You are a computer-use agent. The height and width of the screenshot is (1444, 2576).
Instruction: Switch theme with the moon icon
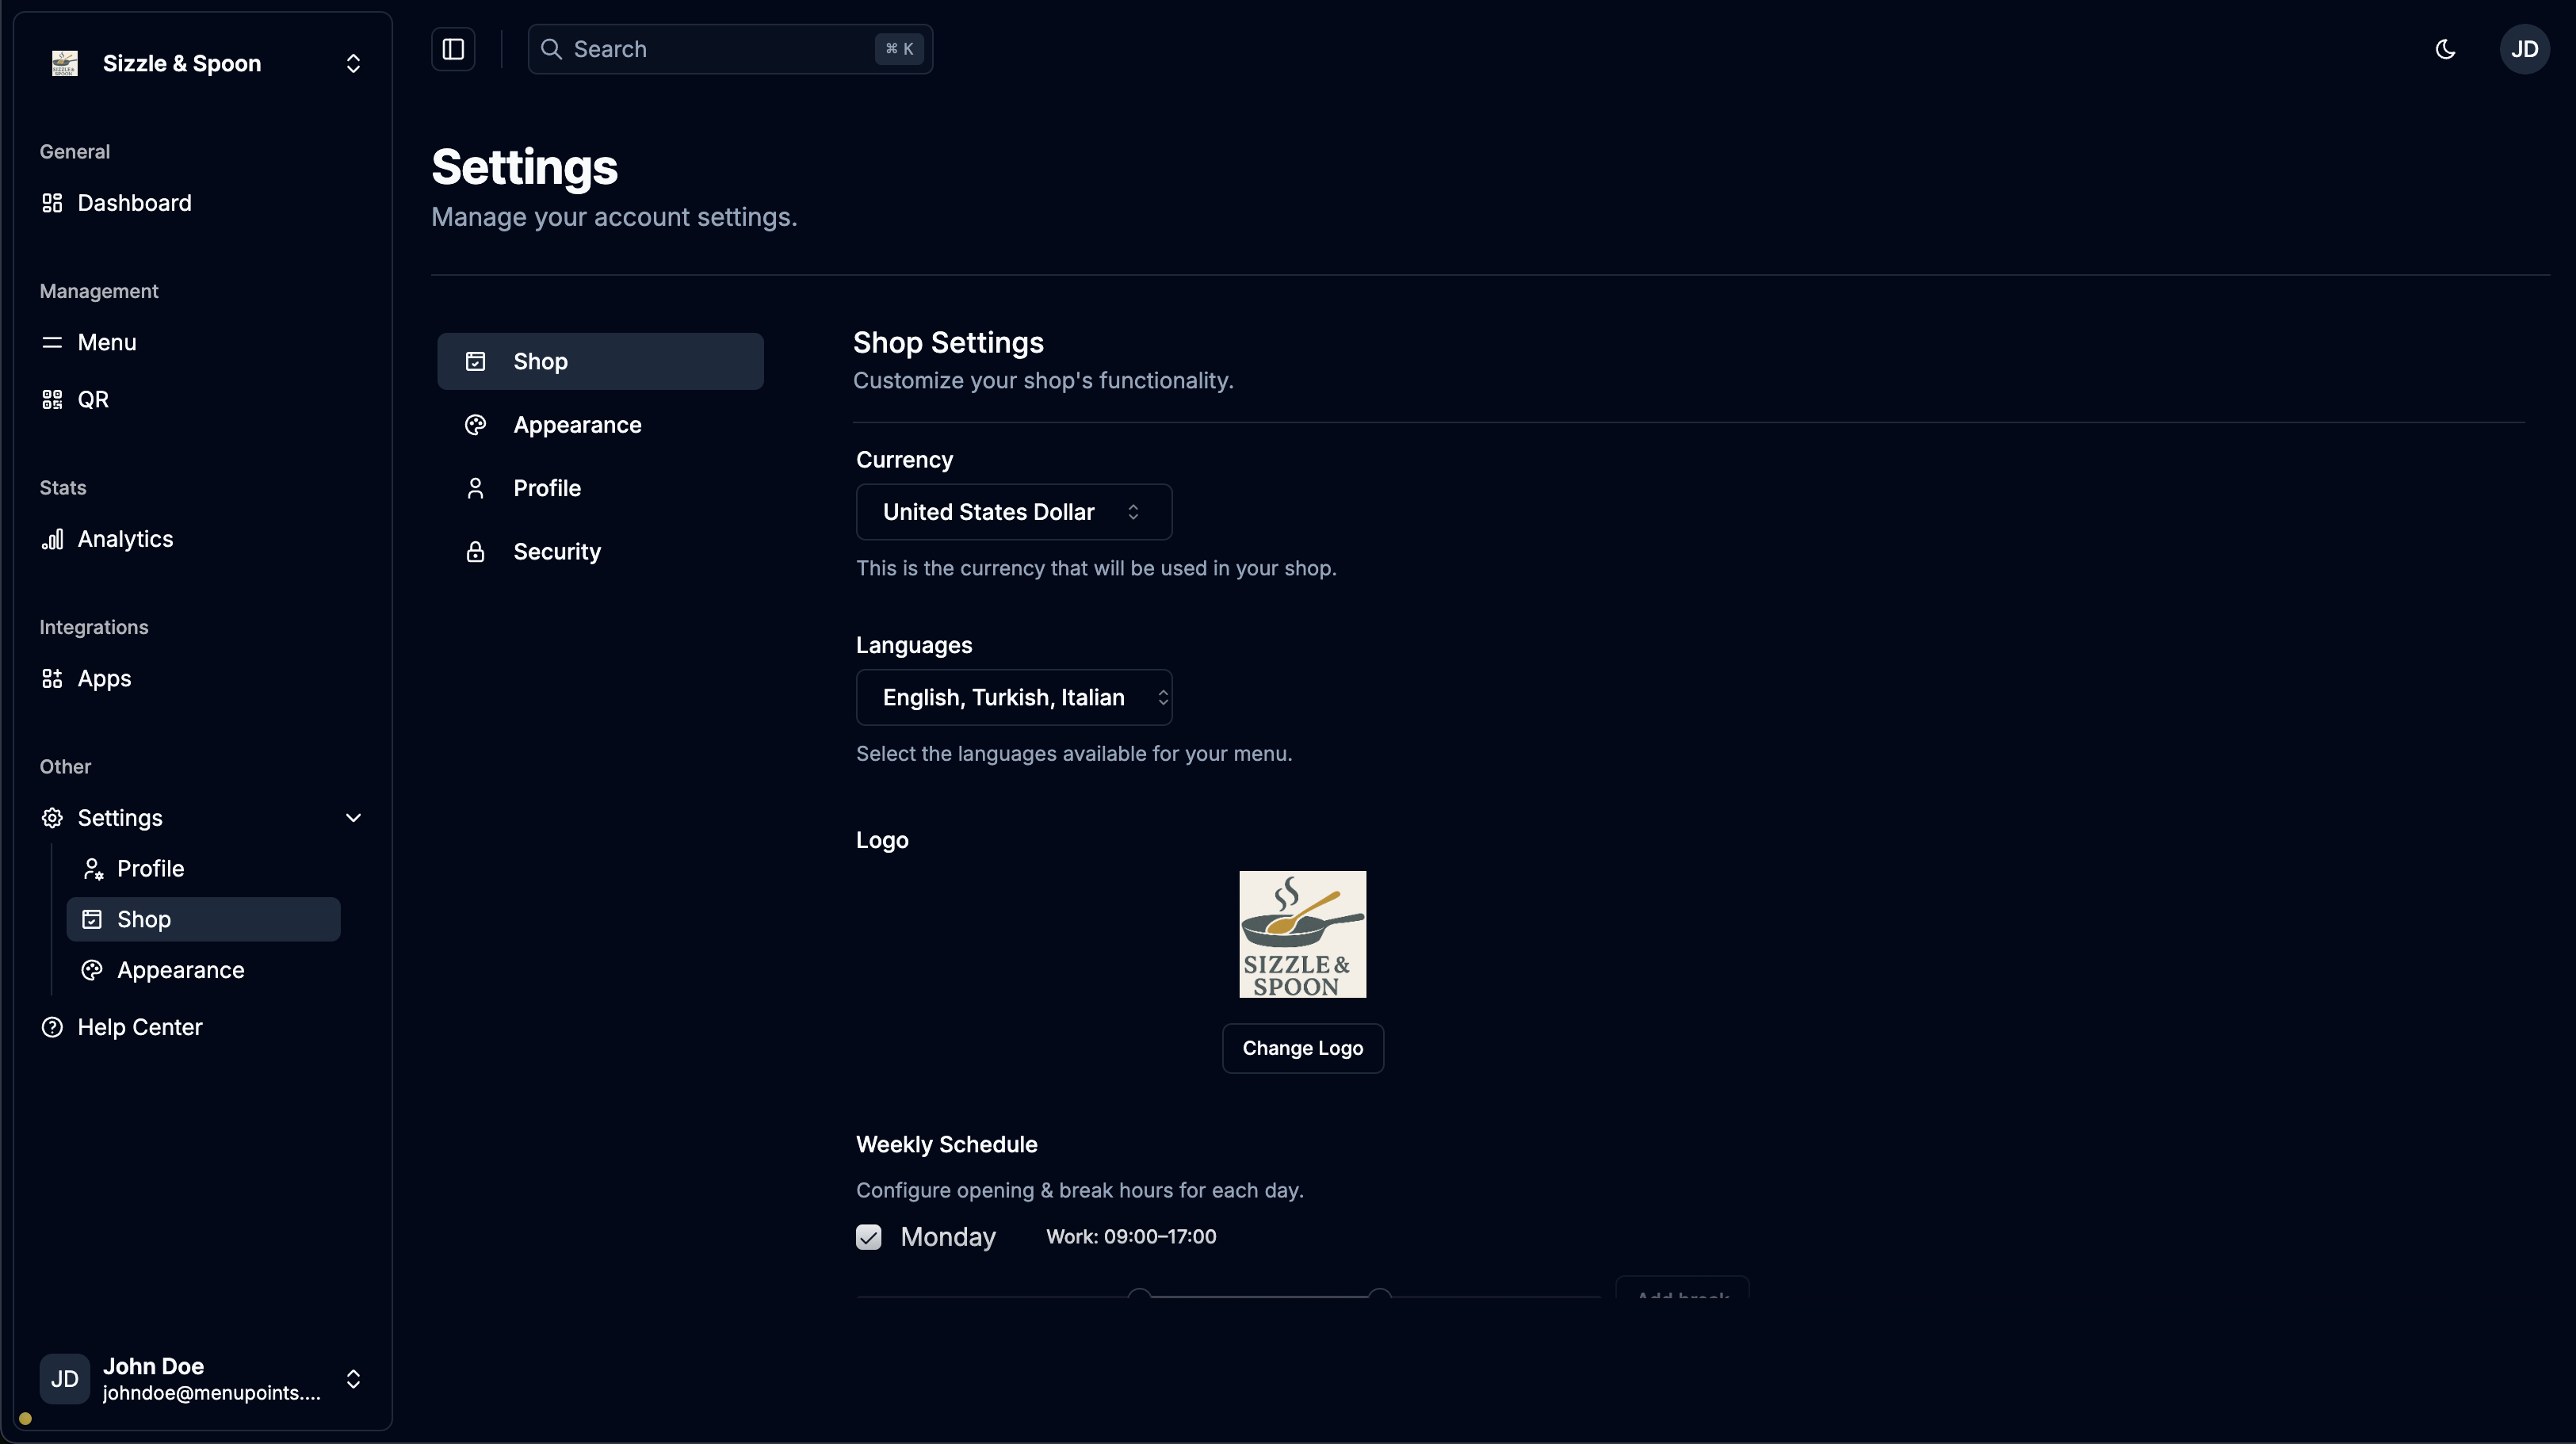point(2445,49)
